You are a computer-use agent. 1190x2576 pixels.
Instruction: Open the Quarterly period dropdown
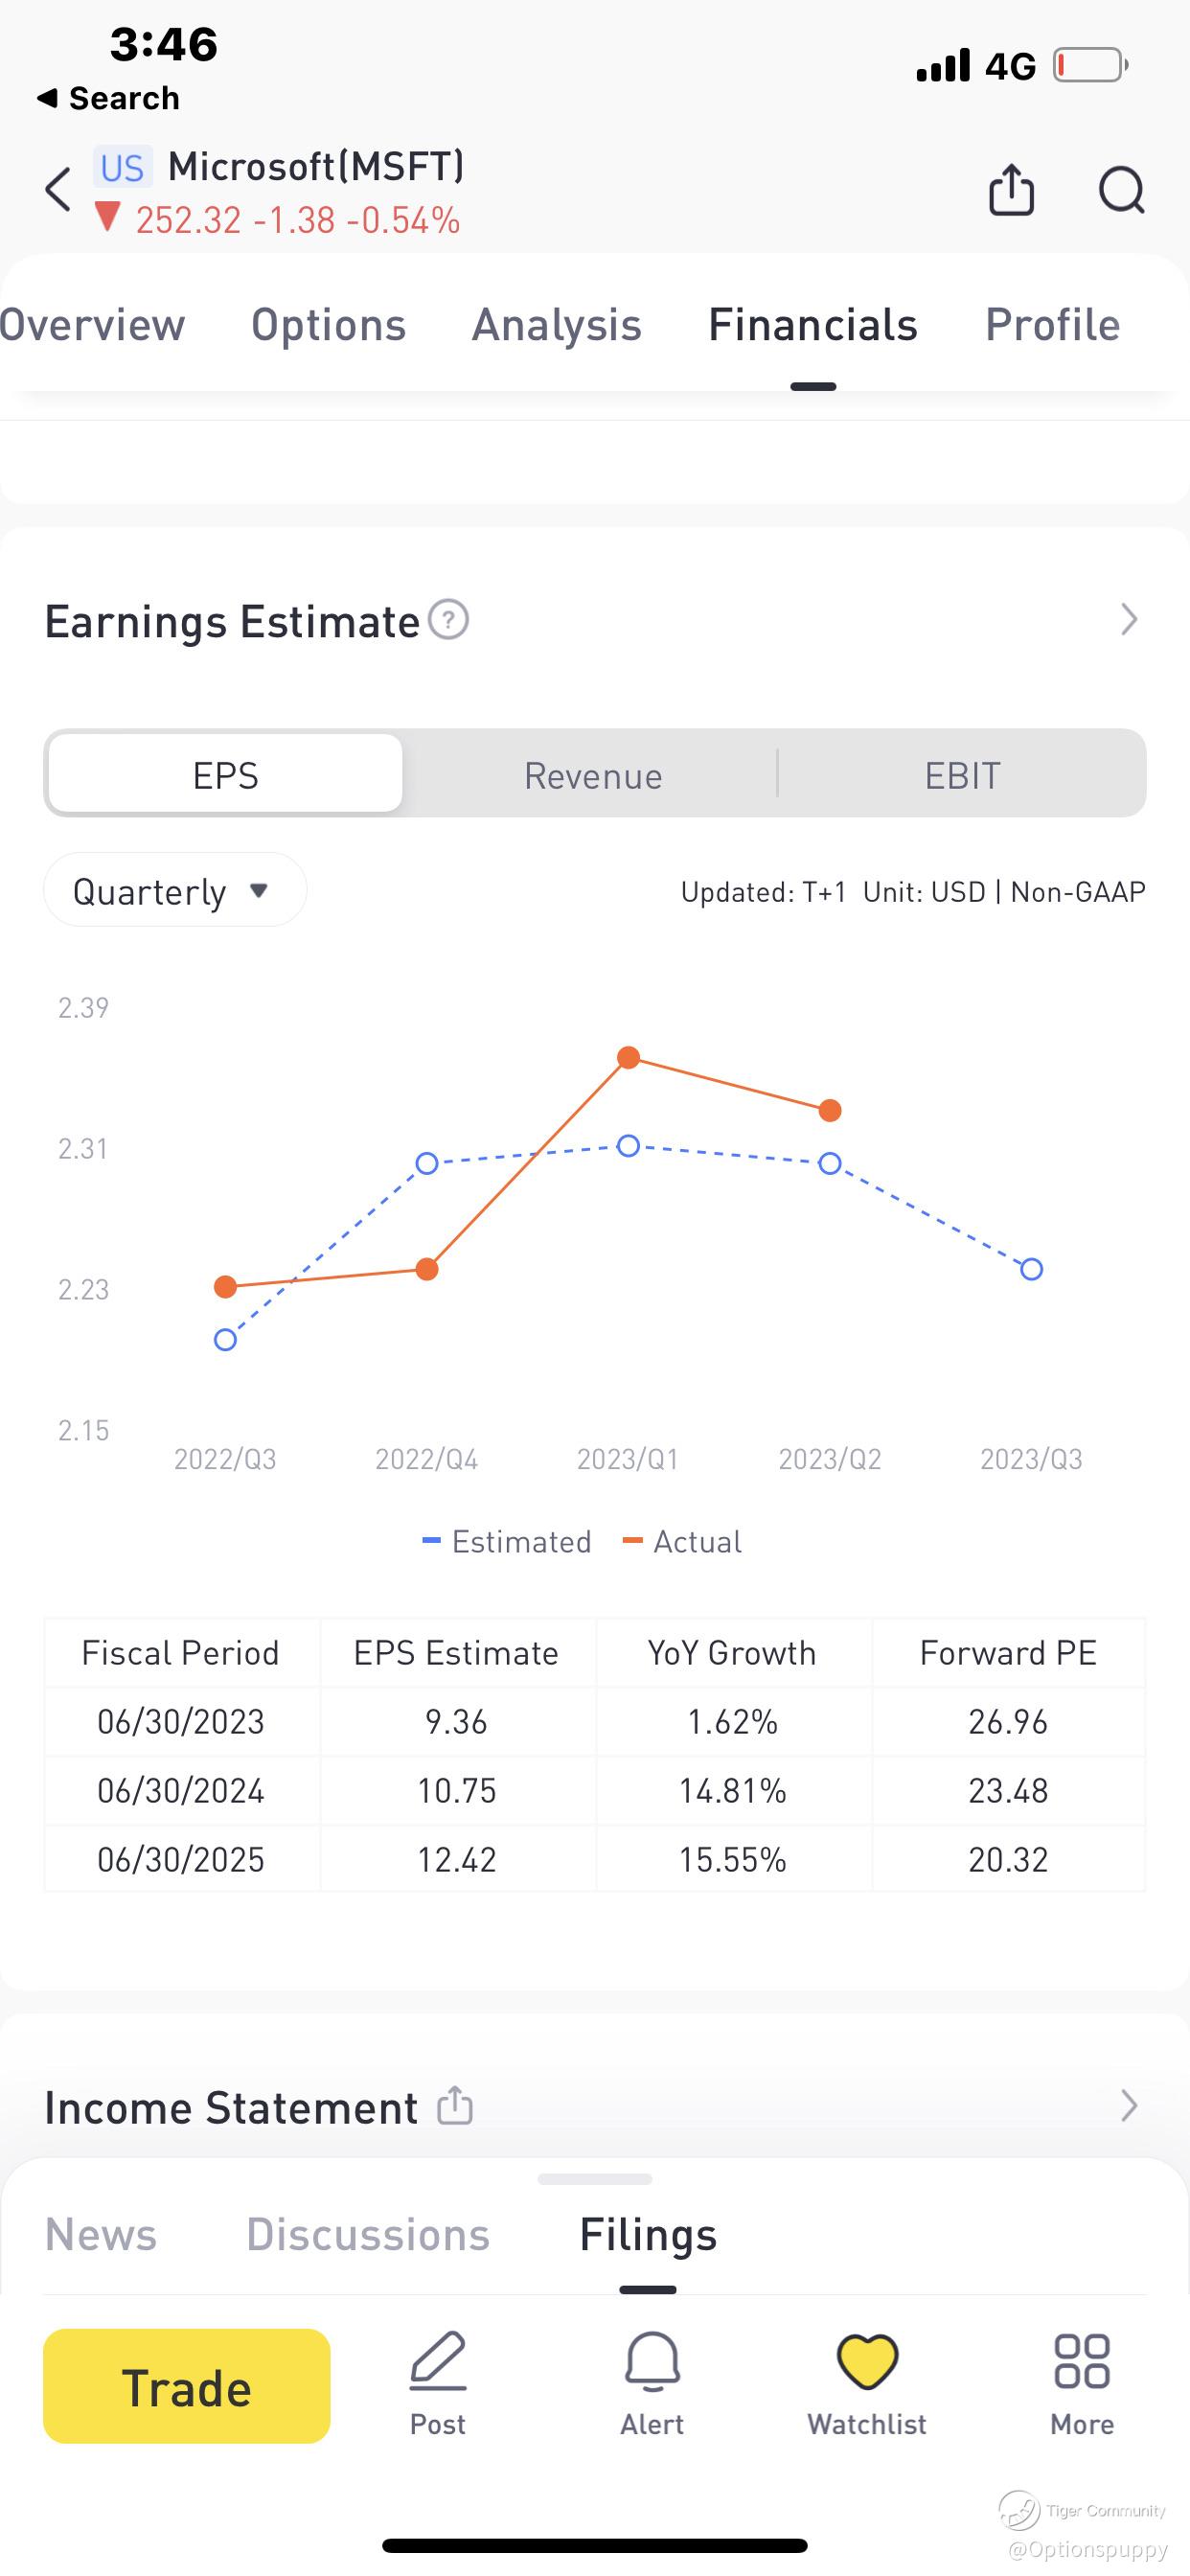[174, 891]
